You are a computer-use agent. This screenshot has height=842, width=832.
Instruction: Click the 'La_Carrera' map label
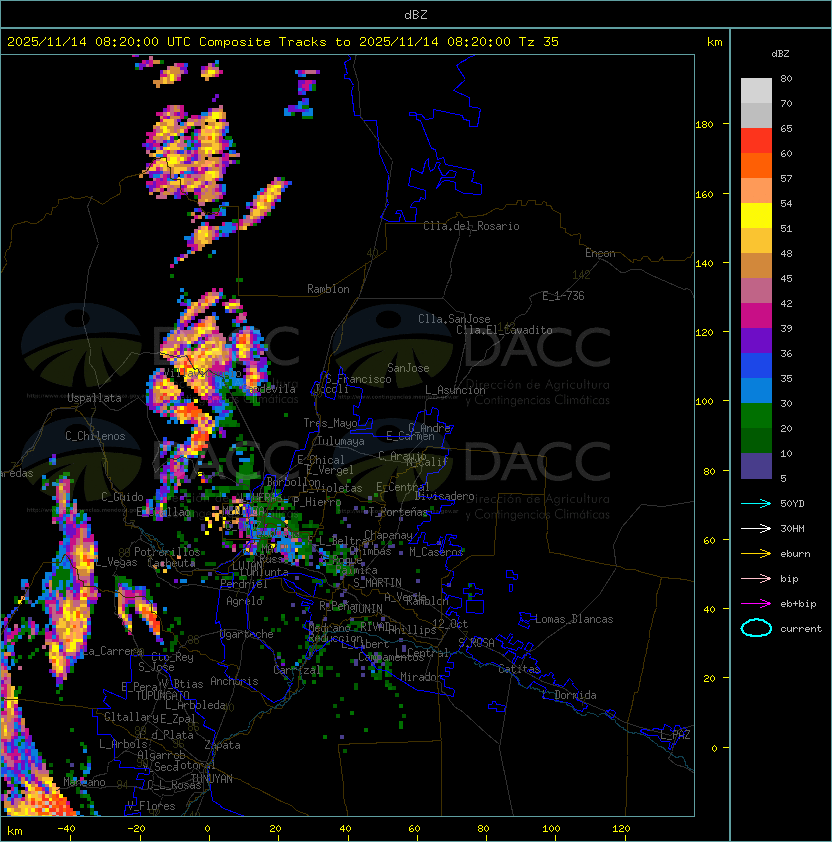(x=113, y=651)
